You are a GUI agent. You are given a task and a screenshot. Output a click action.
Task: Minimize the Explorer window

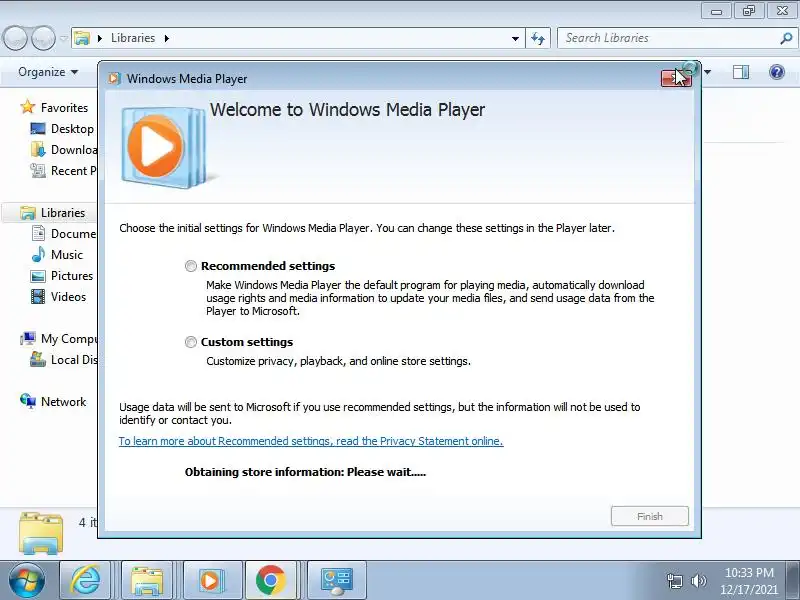point(716,11)
